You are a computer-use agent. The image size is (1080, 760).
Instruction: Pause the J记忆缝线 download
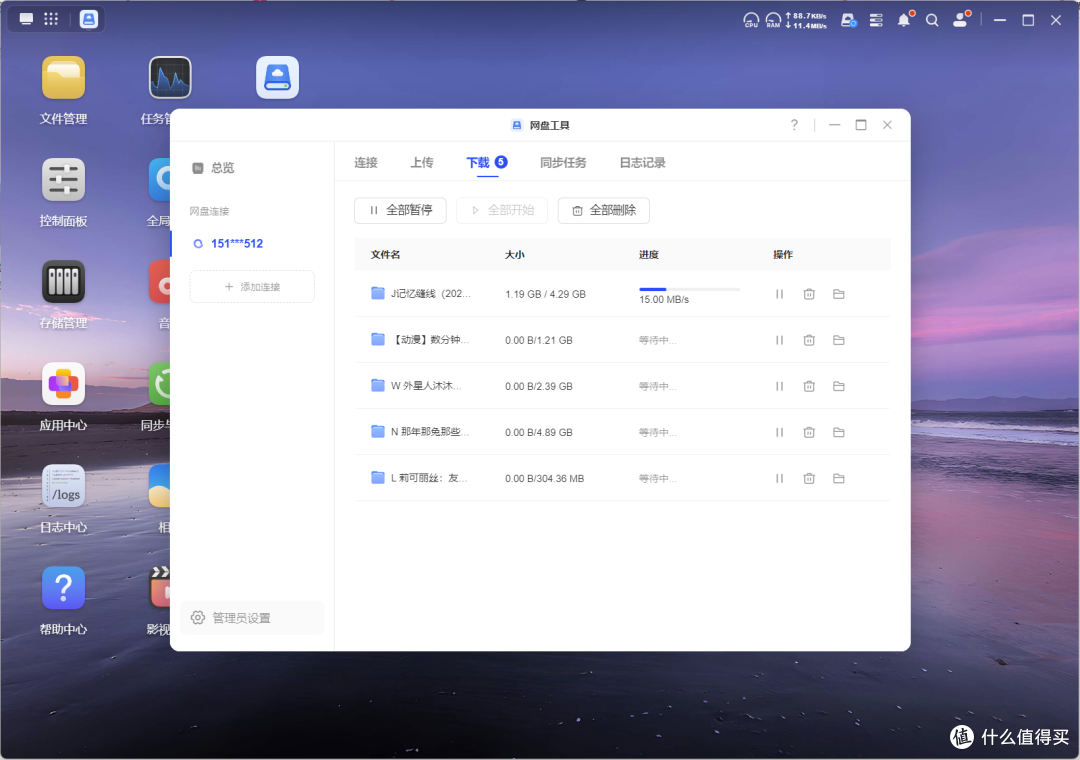[780, 294]
